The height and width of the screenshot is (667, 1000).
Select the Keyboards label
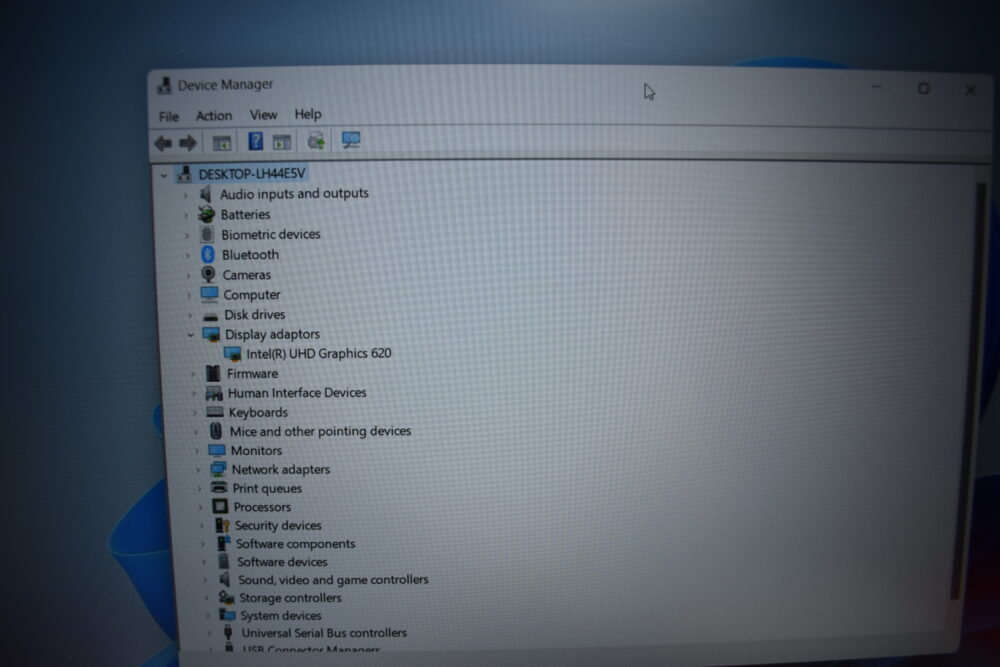tap(258, 413)
